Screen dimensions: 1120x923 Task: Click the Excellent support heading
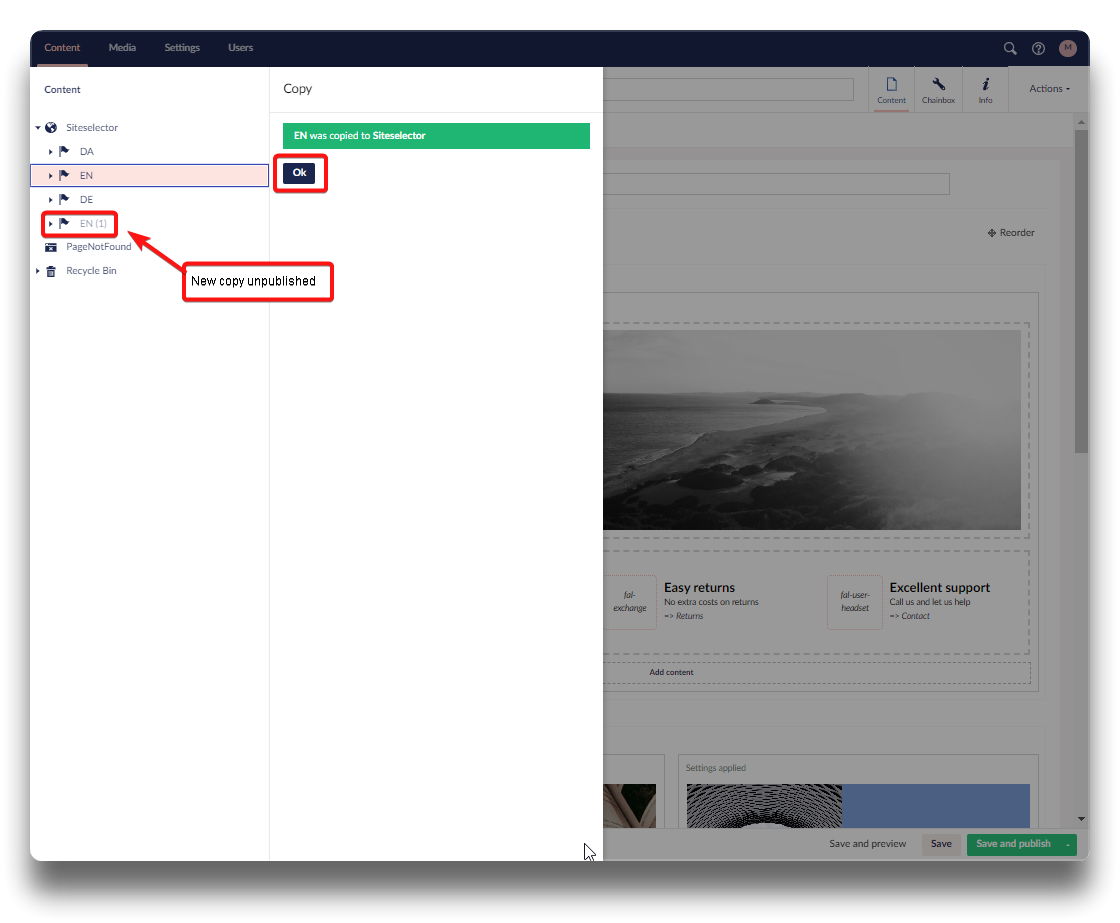tap(939, 587)
